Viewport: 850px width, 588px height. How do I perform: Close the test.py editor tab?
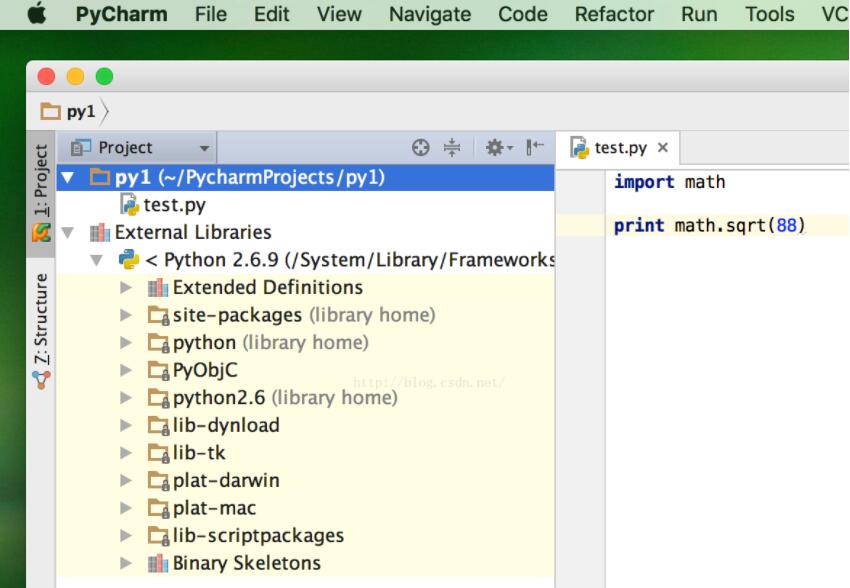tap(662, 148)
